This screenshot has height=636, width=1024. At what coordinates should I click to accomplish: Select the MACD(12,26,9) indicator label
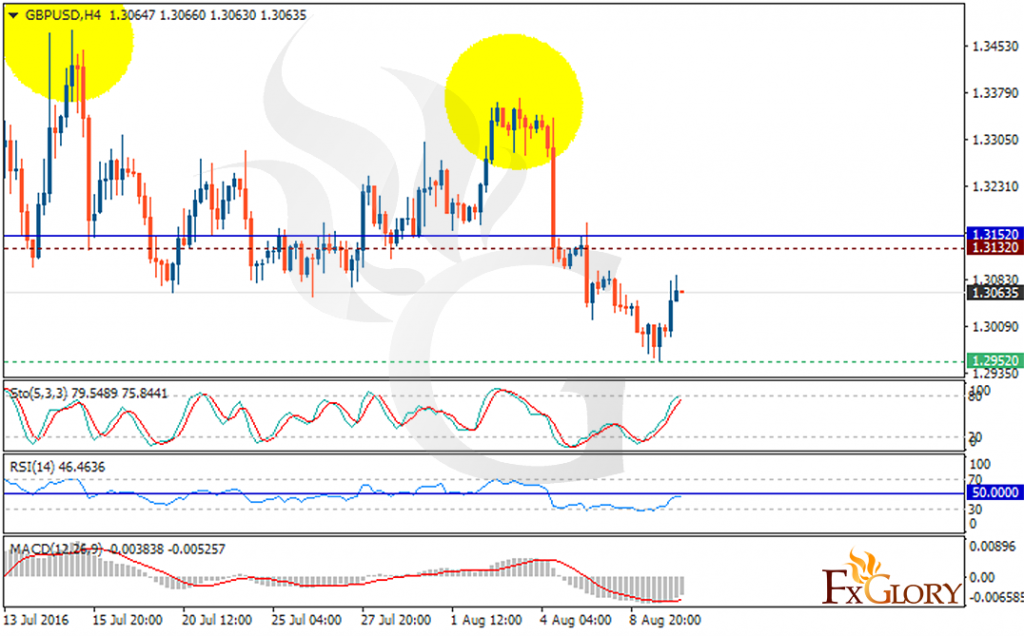pyautogui.click(x=118, y=549)
